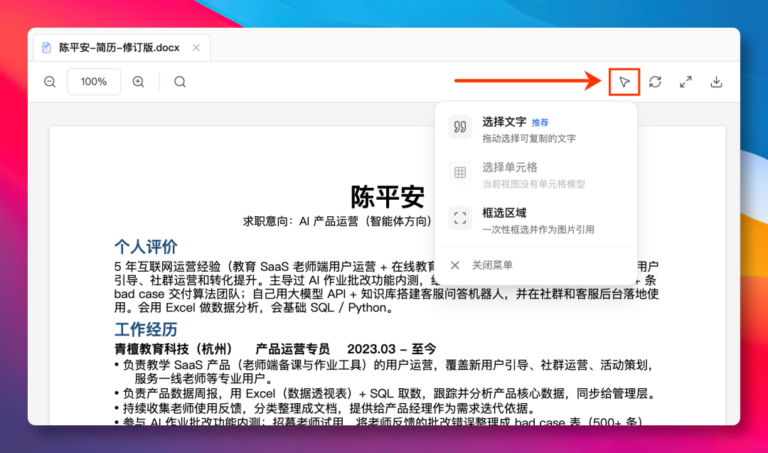Click the 100% zoom level field
The image size is (768, 453).
[x=94, y=82]
